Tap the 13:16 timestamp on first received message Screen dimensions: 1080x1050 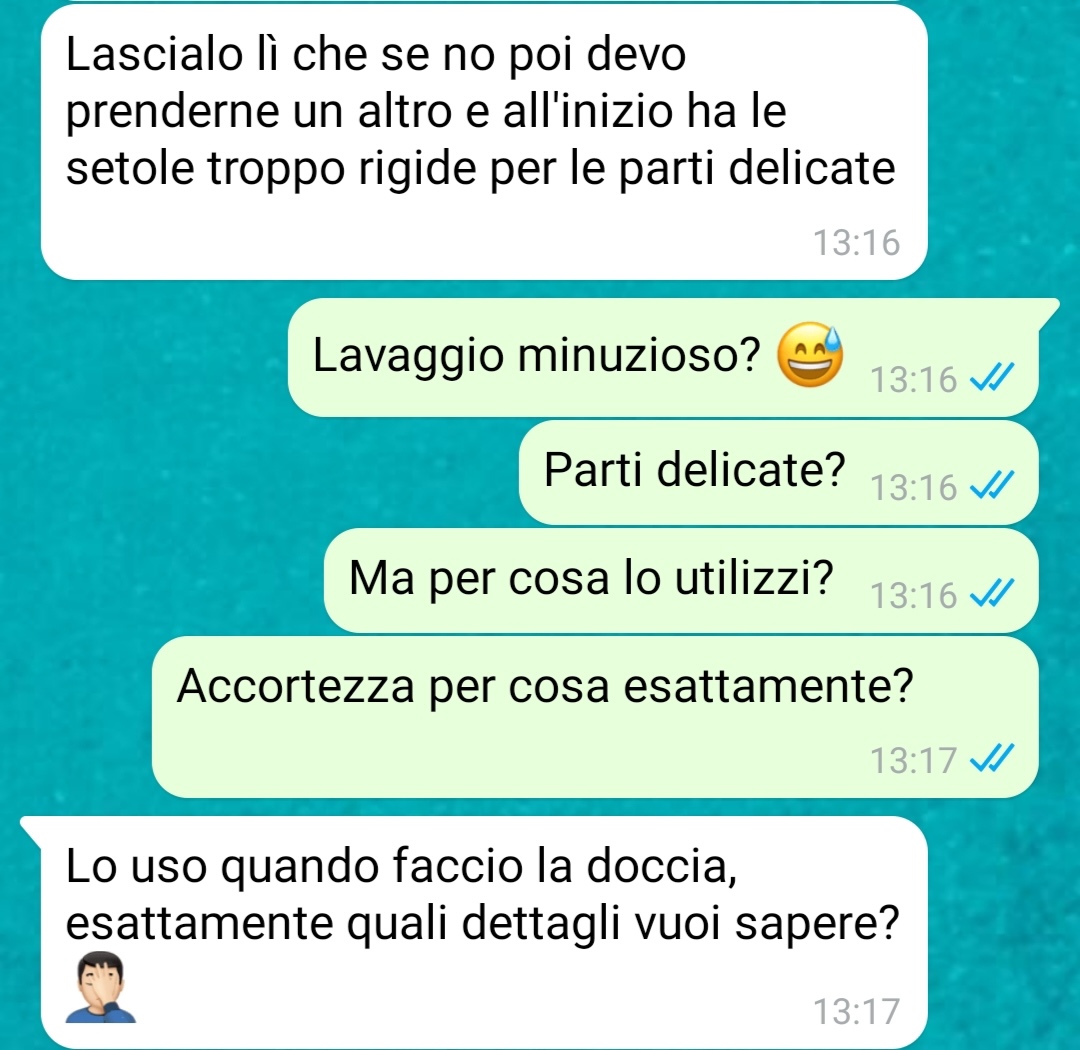coord(856,243)
